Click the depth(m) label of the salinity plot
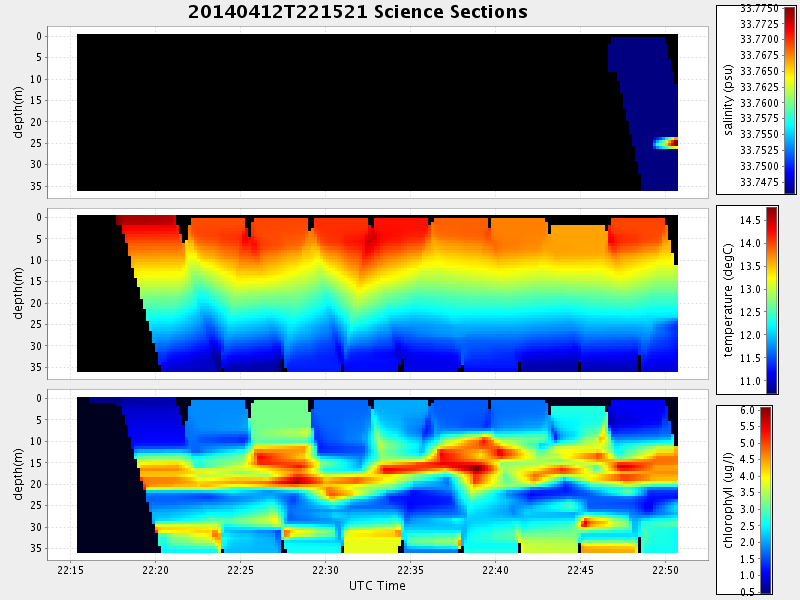This screenshot has height=600, width=800. tap(20, 112)
